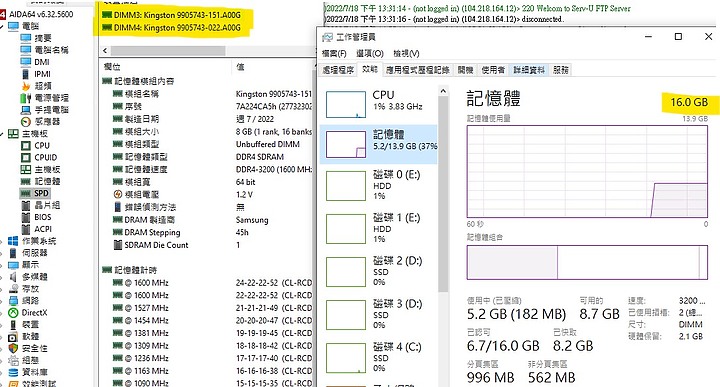This screenshot has height=387, width=720.
Task: Select 磁碟 0 (E:) HDD in sidebar
Action: point(378,185)
